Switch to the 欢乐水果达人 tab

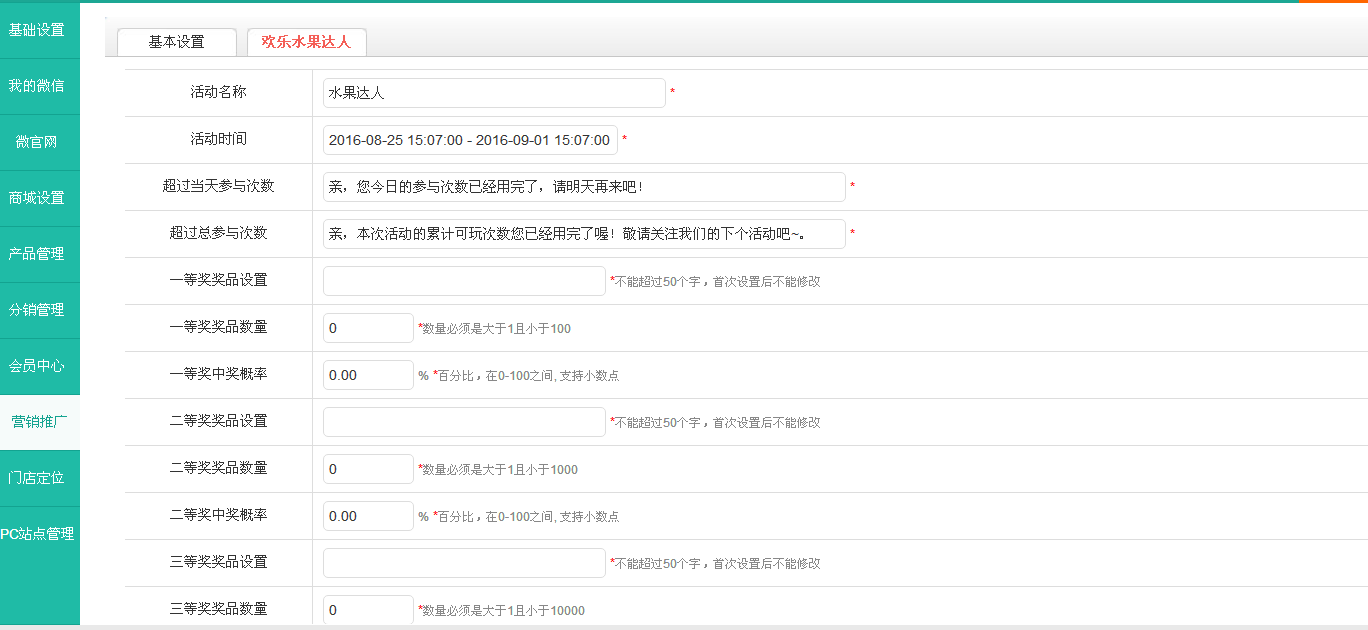tap(307, 42)
